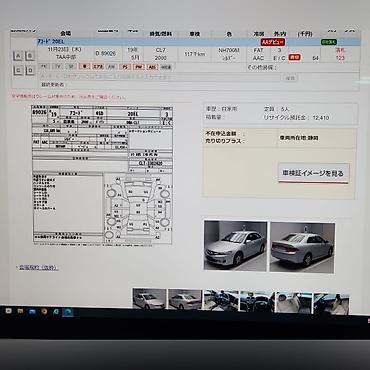
Task: Click the SR equipment tag
Action: click(x=71, y=66)
